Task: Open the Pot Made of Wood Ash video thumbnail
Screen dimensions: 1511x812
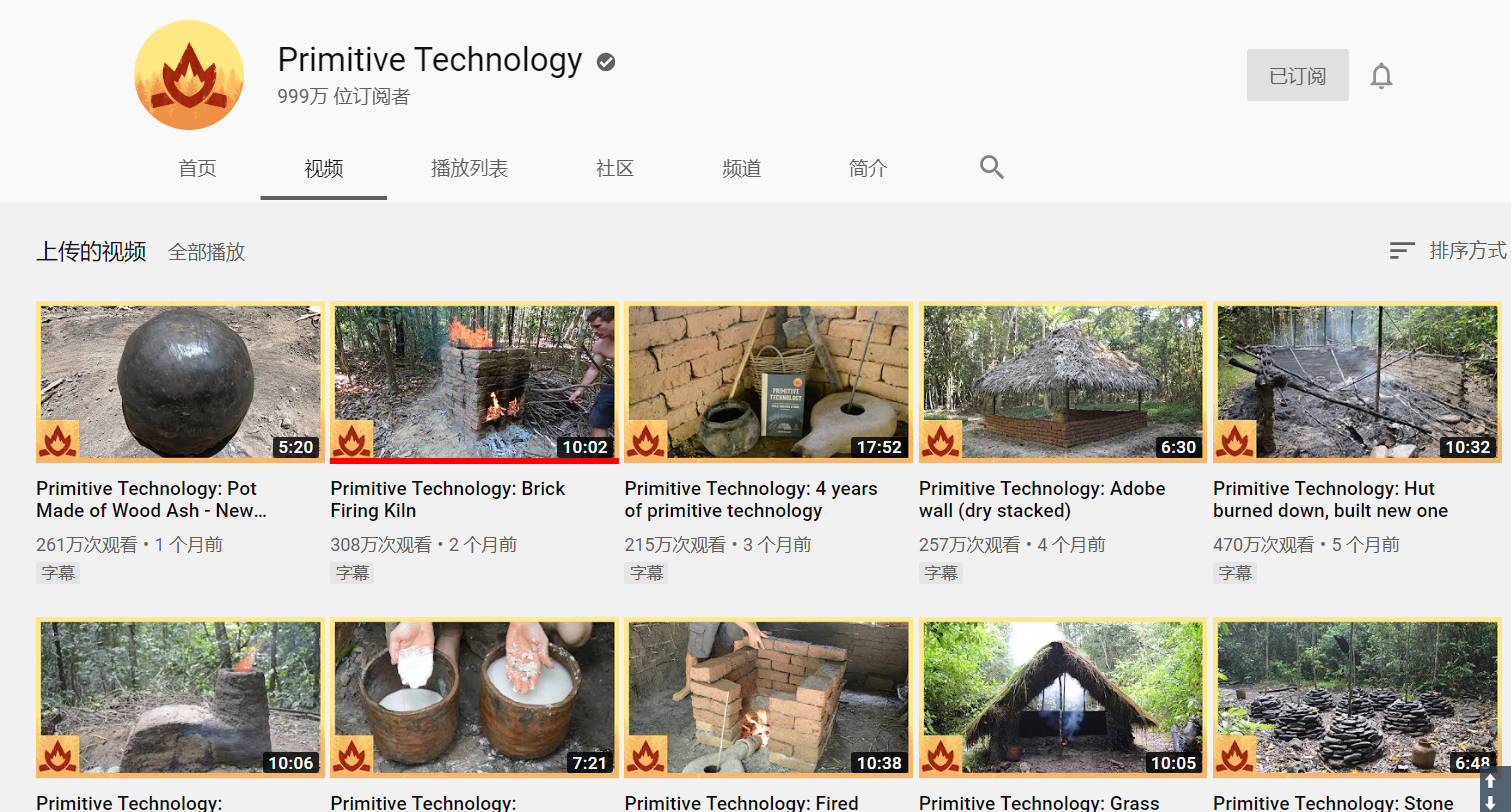Action: coord(179,382)
